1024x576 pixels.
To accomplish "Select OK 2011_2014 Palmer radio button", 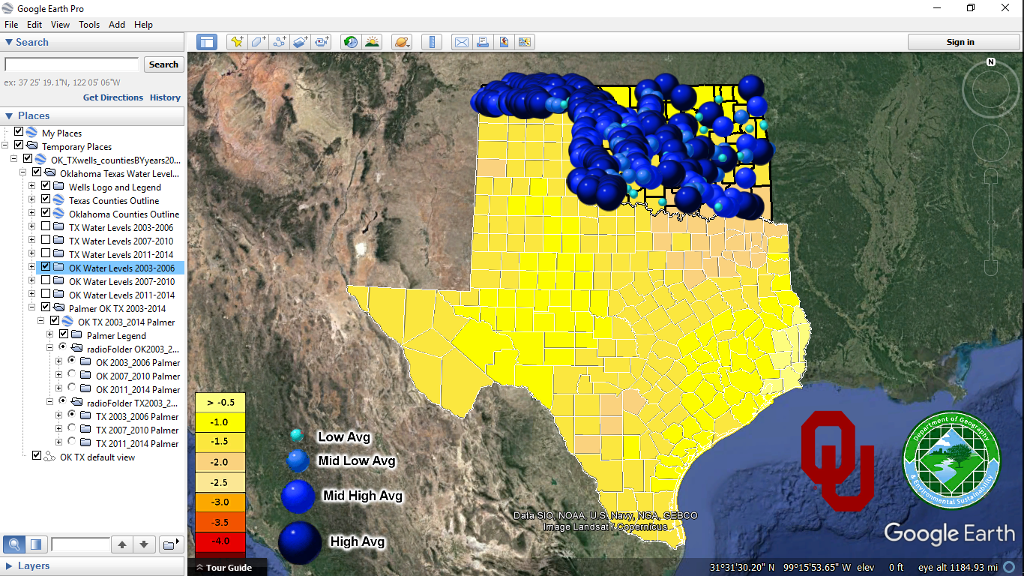I will point(72,388).
